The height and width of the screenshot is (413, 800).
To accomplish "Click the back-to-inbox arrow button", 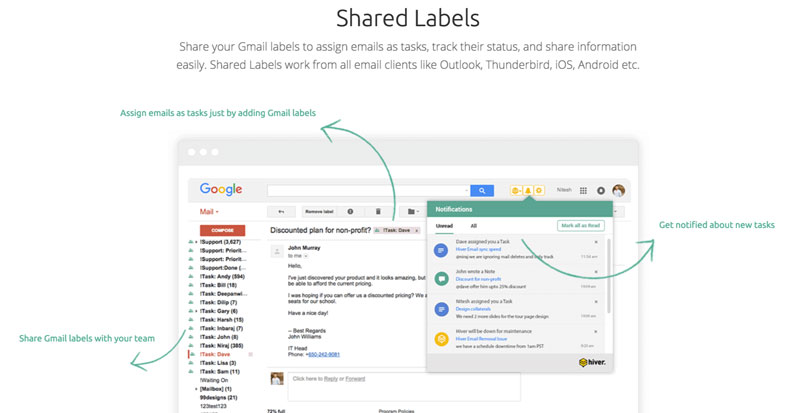I will (x=281, y=211).
